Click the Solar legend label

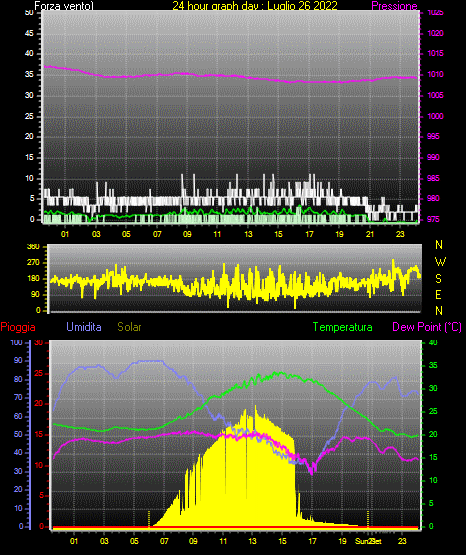pos(130,327)
